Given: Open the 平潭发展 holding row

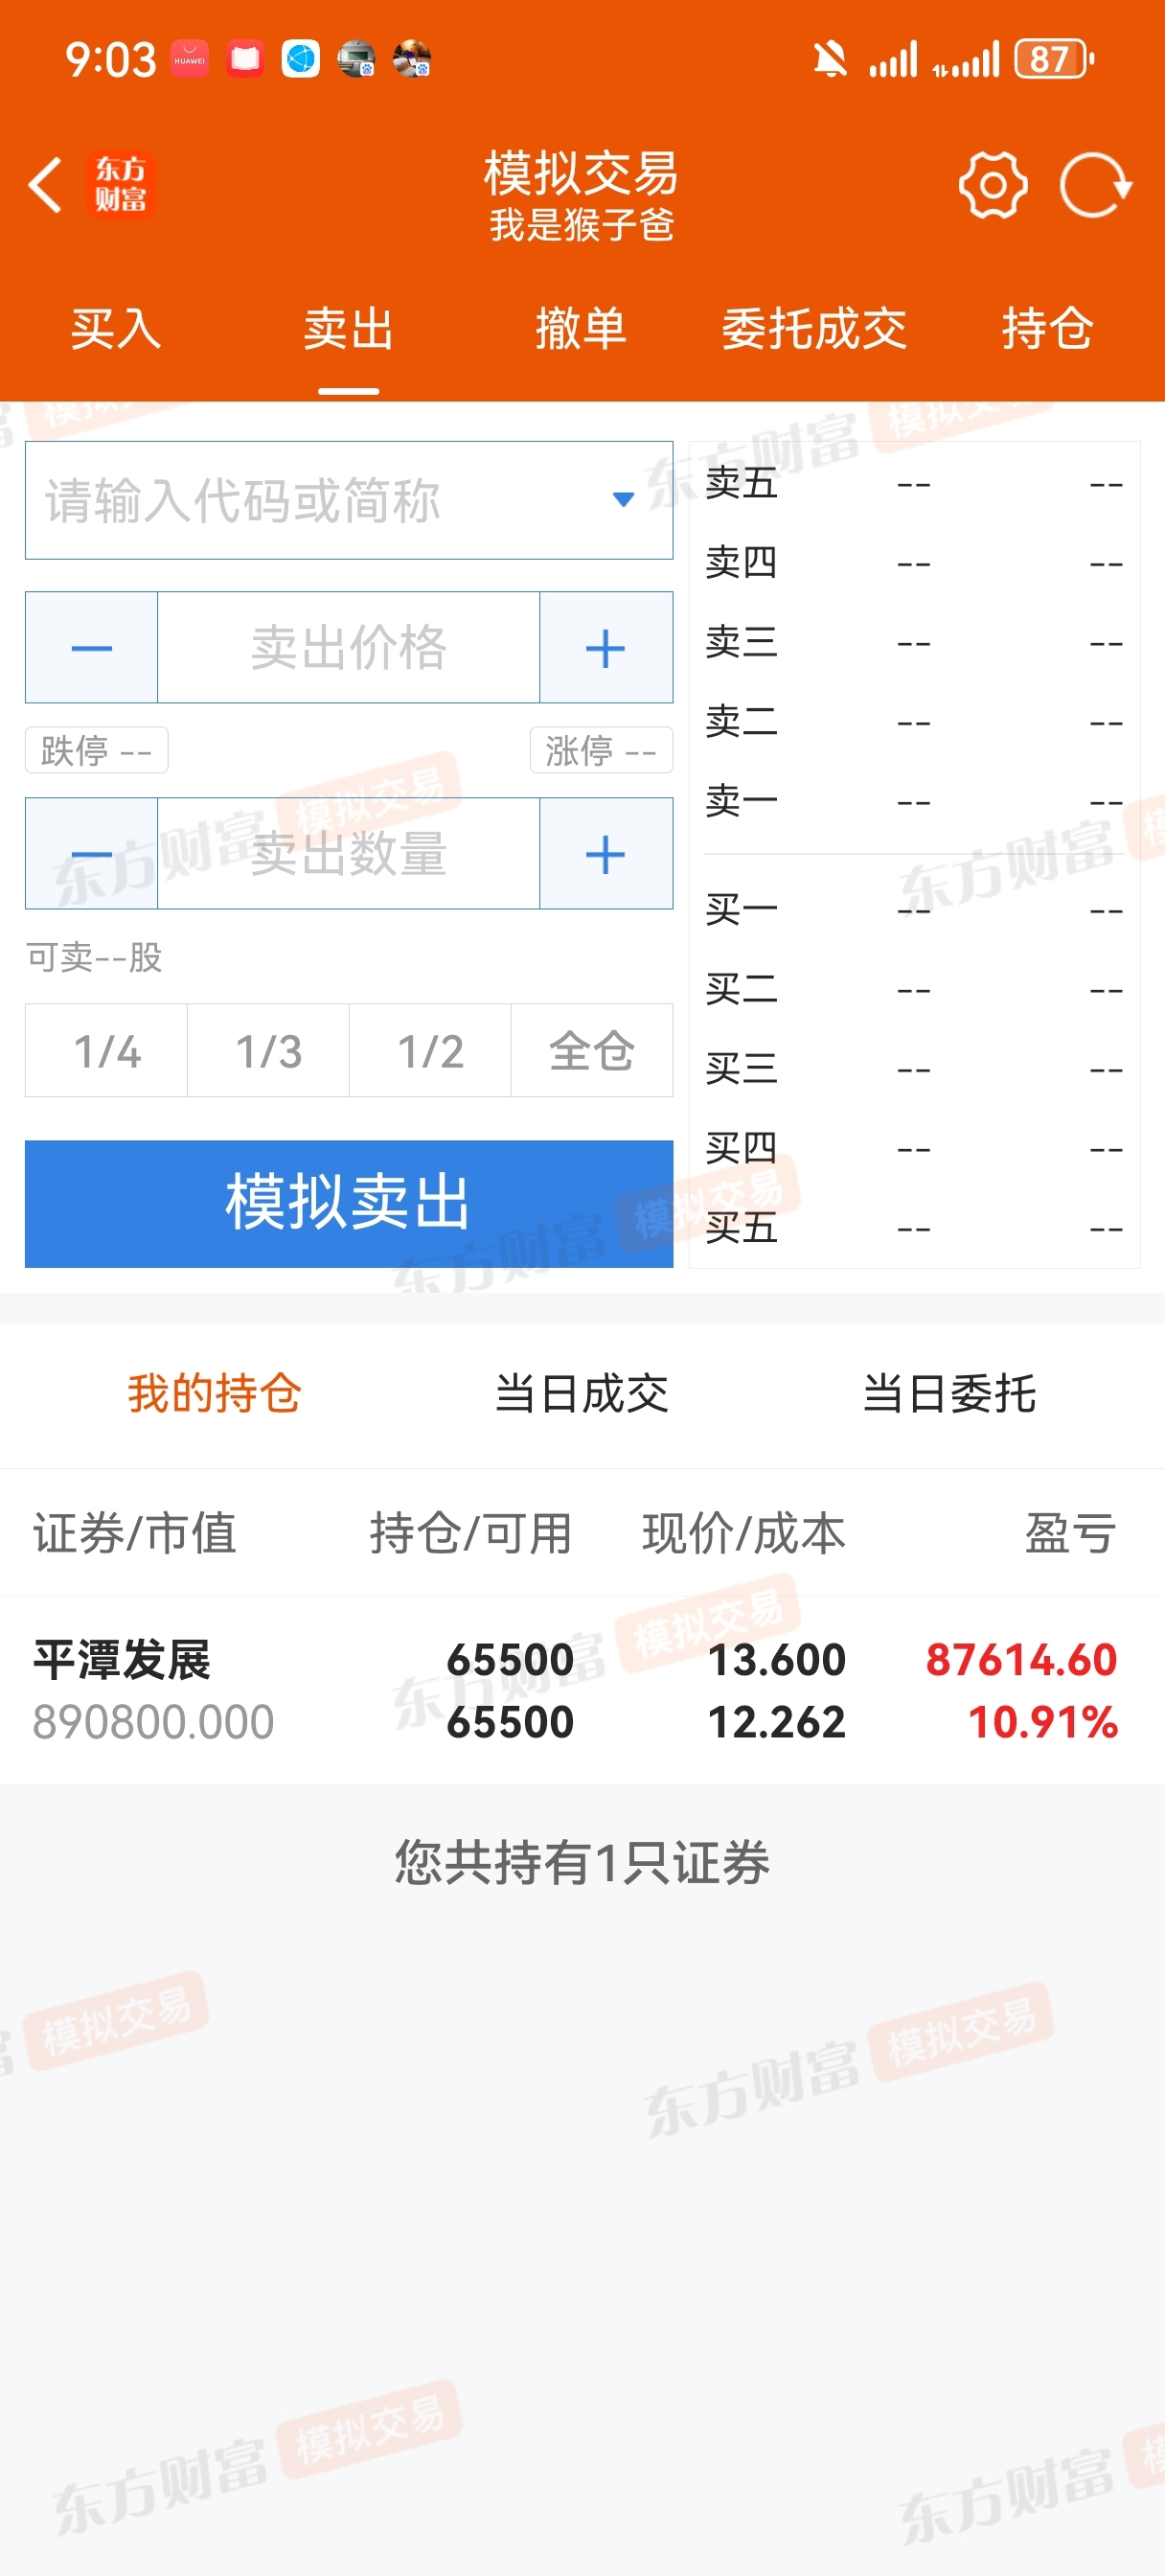Looking at the screenshot, I should (582, 1690).
